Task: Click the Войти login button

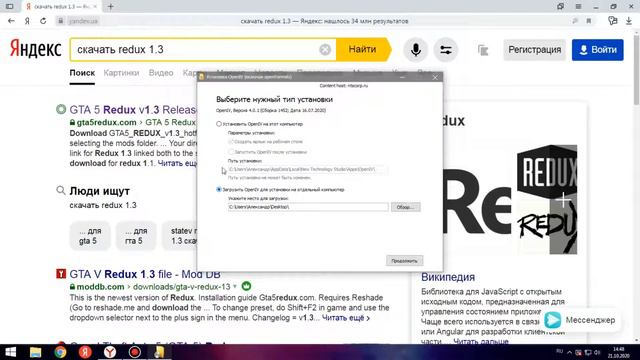Action: coord(598,50)
